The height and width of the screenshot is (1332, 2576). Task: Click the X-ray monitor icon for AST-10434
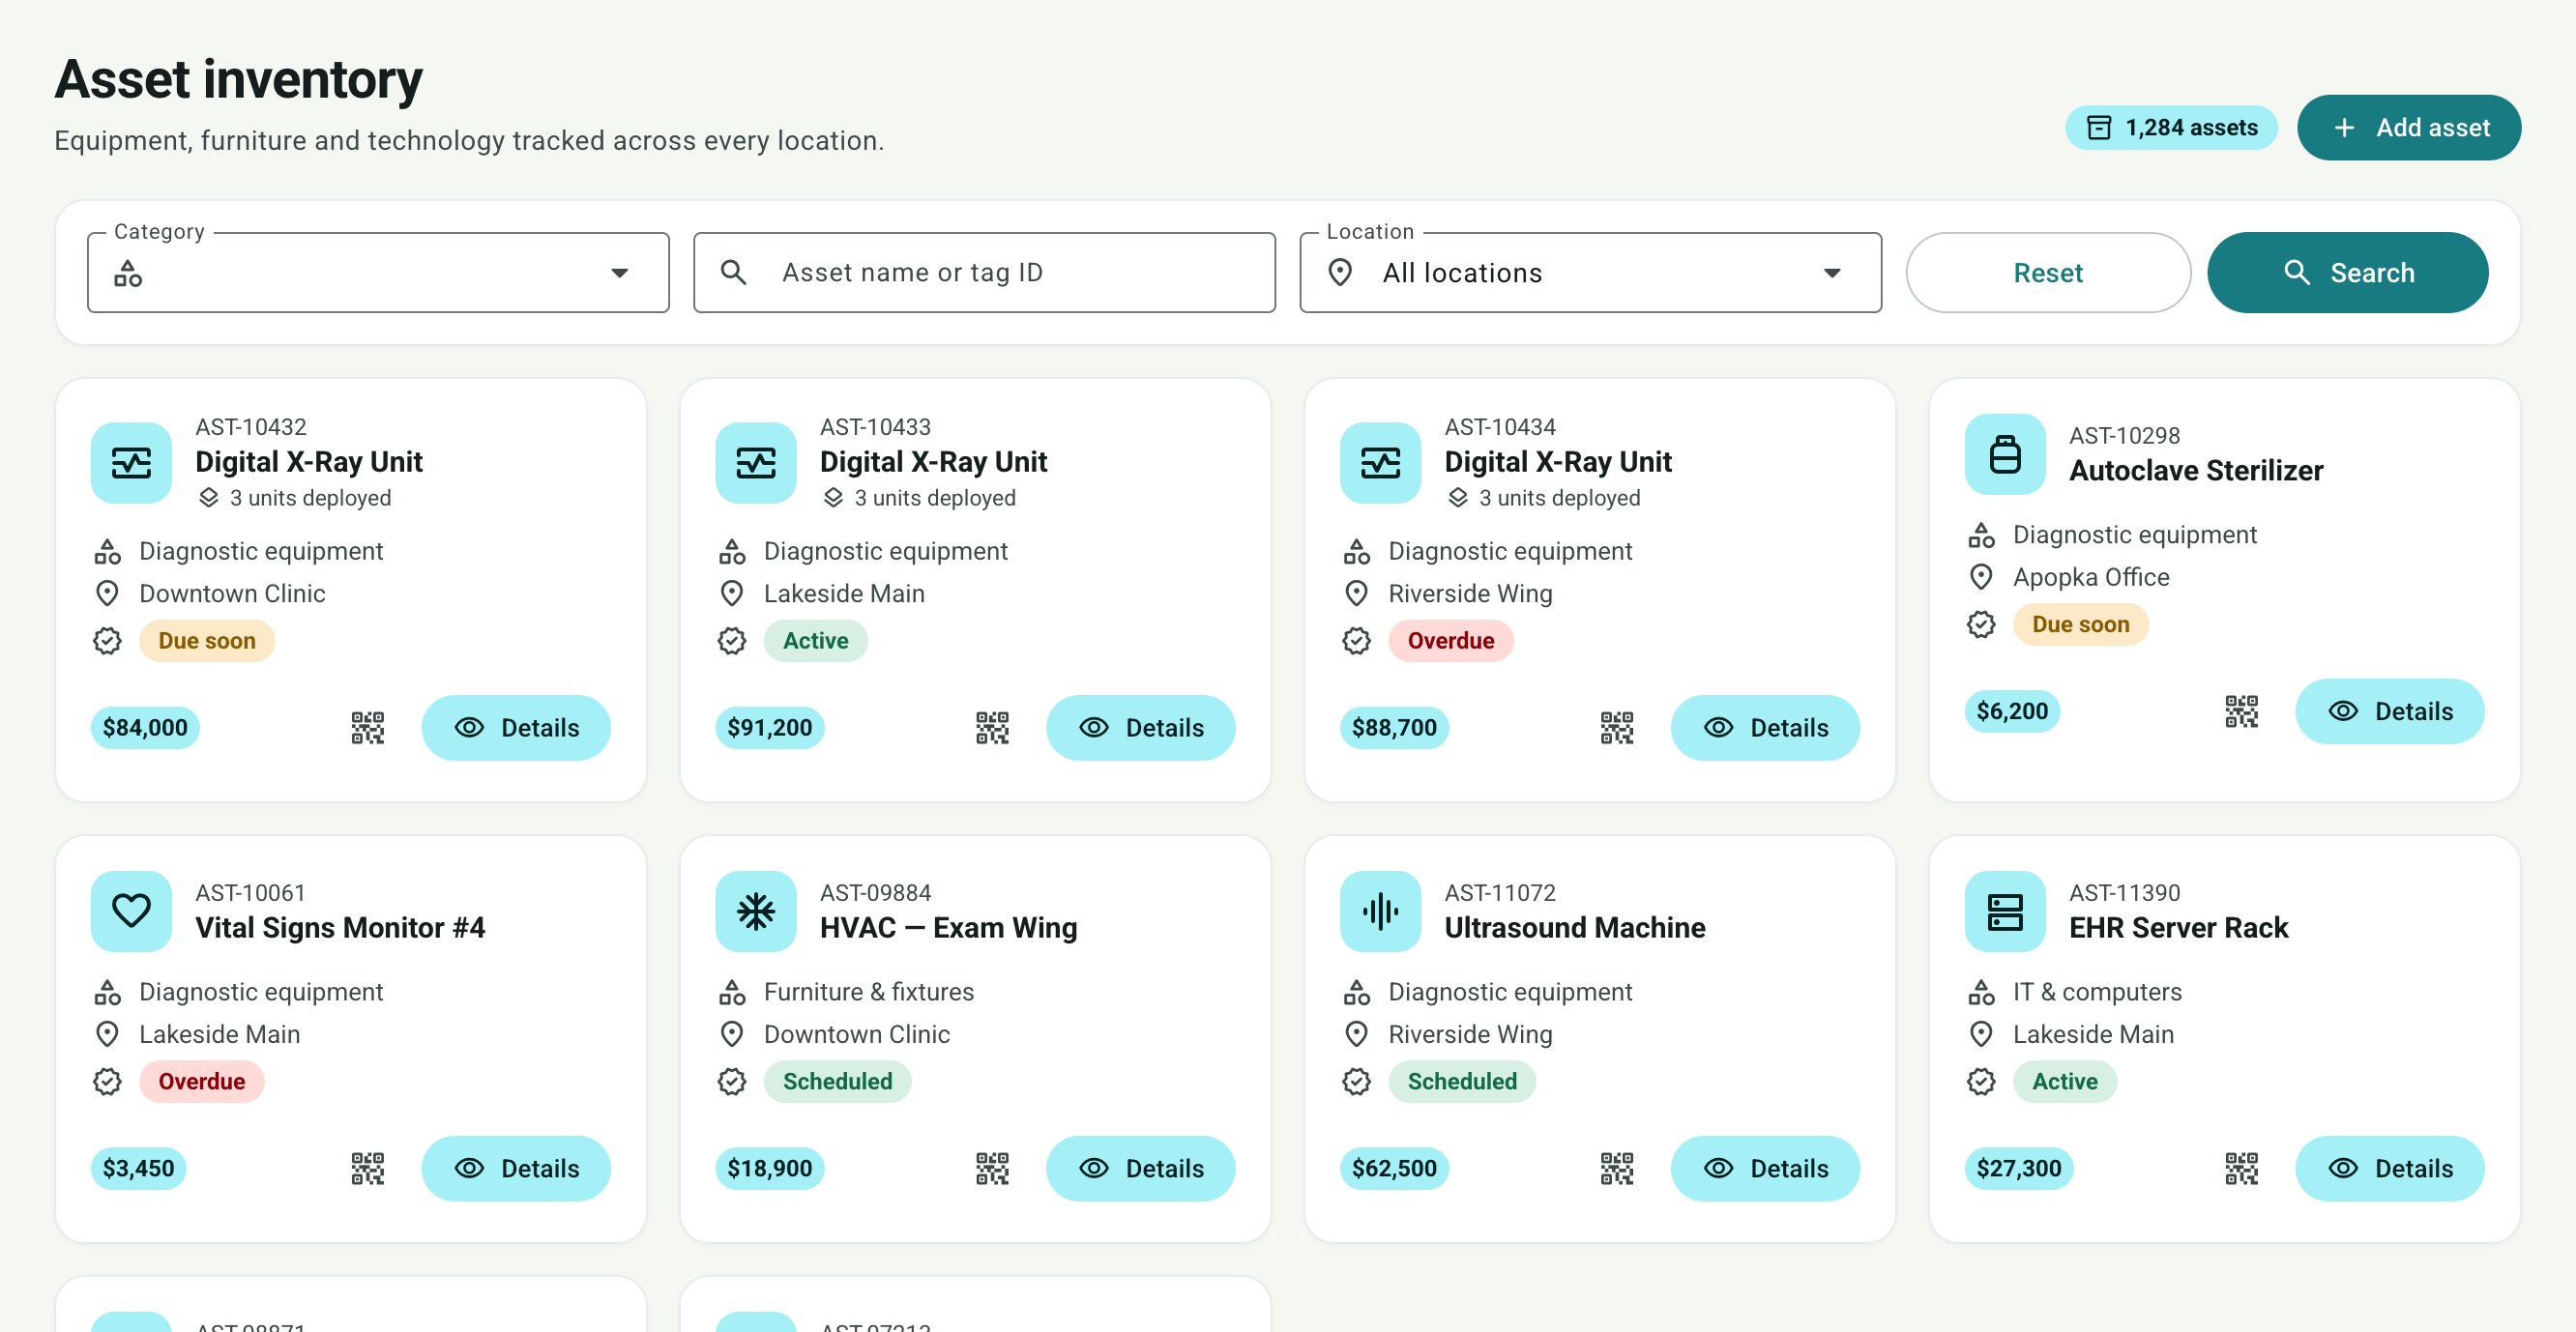click(1380, 463)
